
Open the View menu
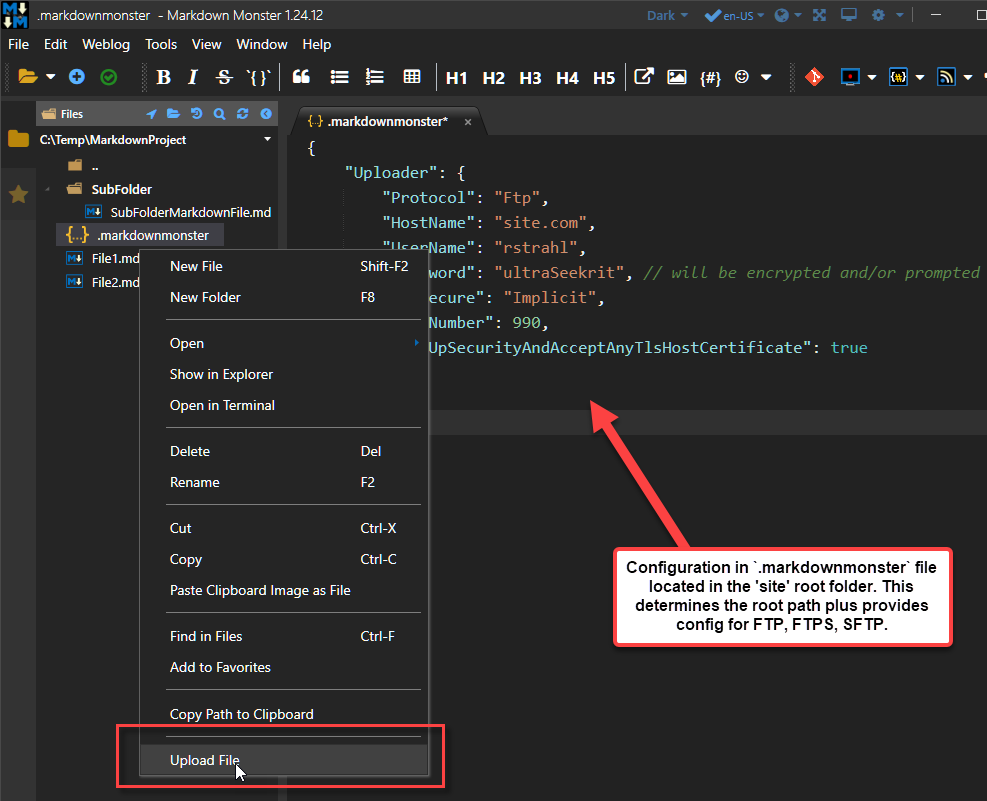click(x=206, y=44)
